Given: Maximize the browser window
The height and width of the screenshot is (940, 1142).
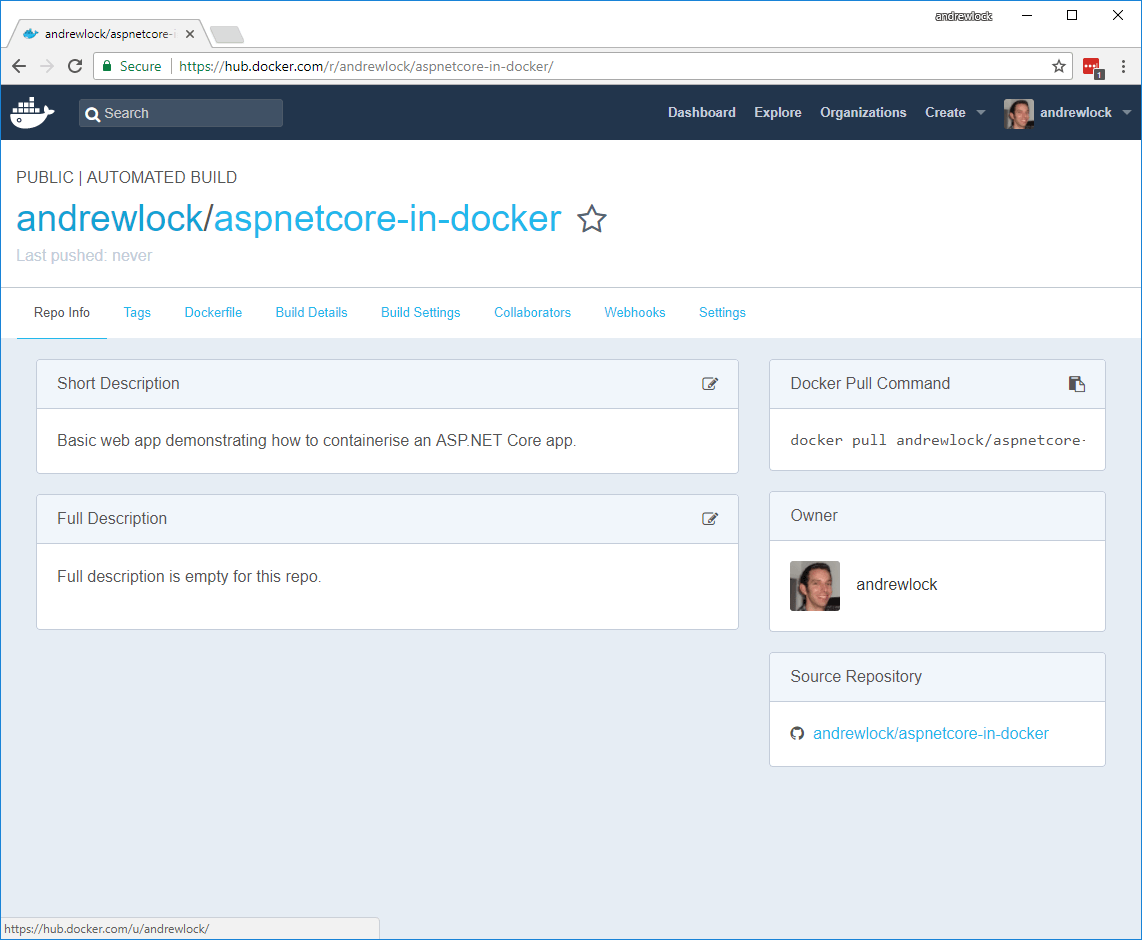Looking at the screenshot, I should click(x=1072, y=15).
